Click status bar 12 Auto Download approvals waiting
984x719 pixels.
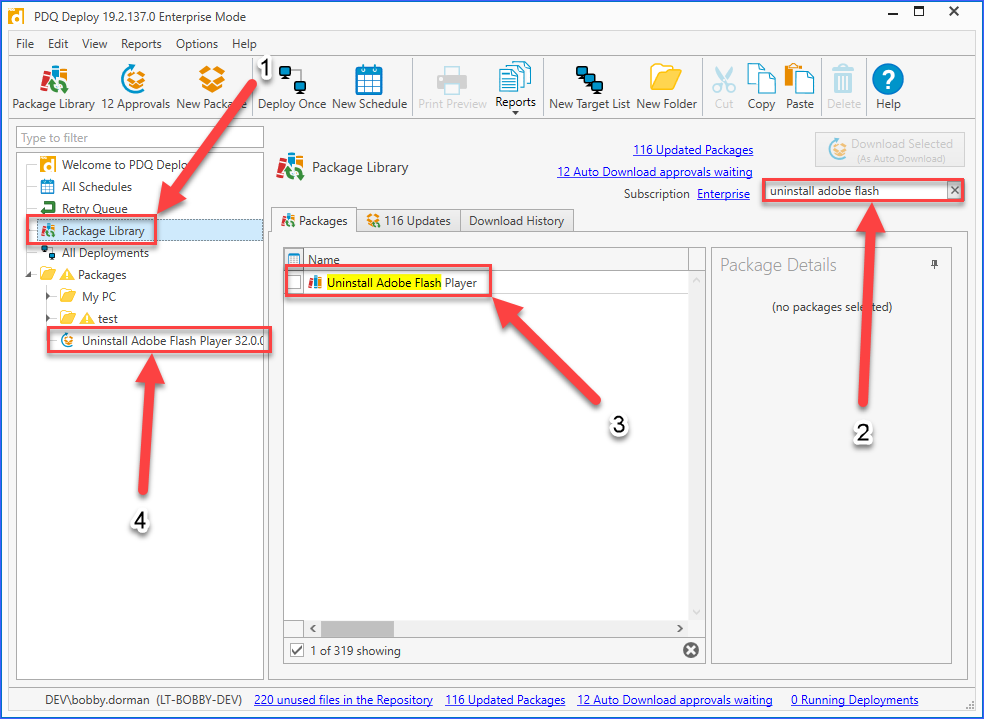click(675, 700)
